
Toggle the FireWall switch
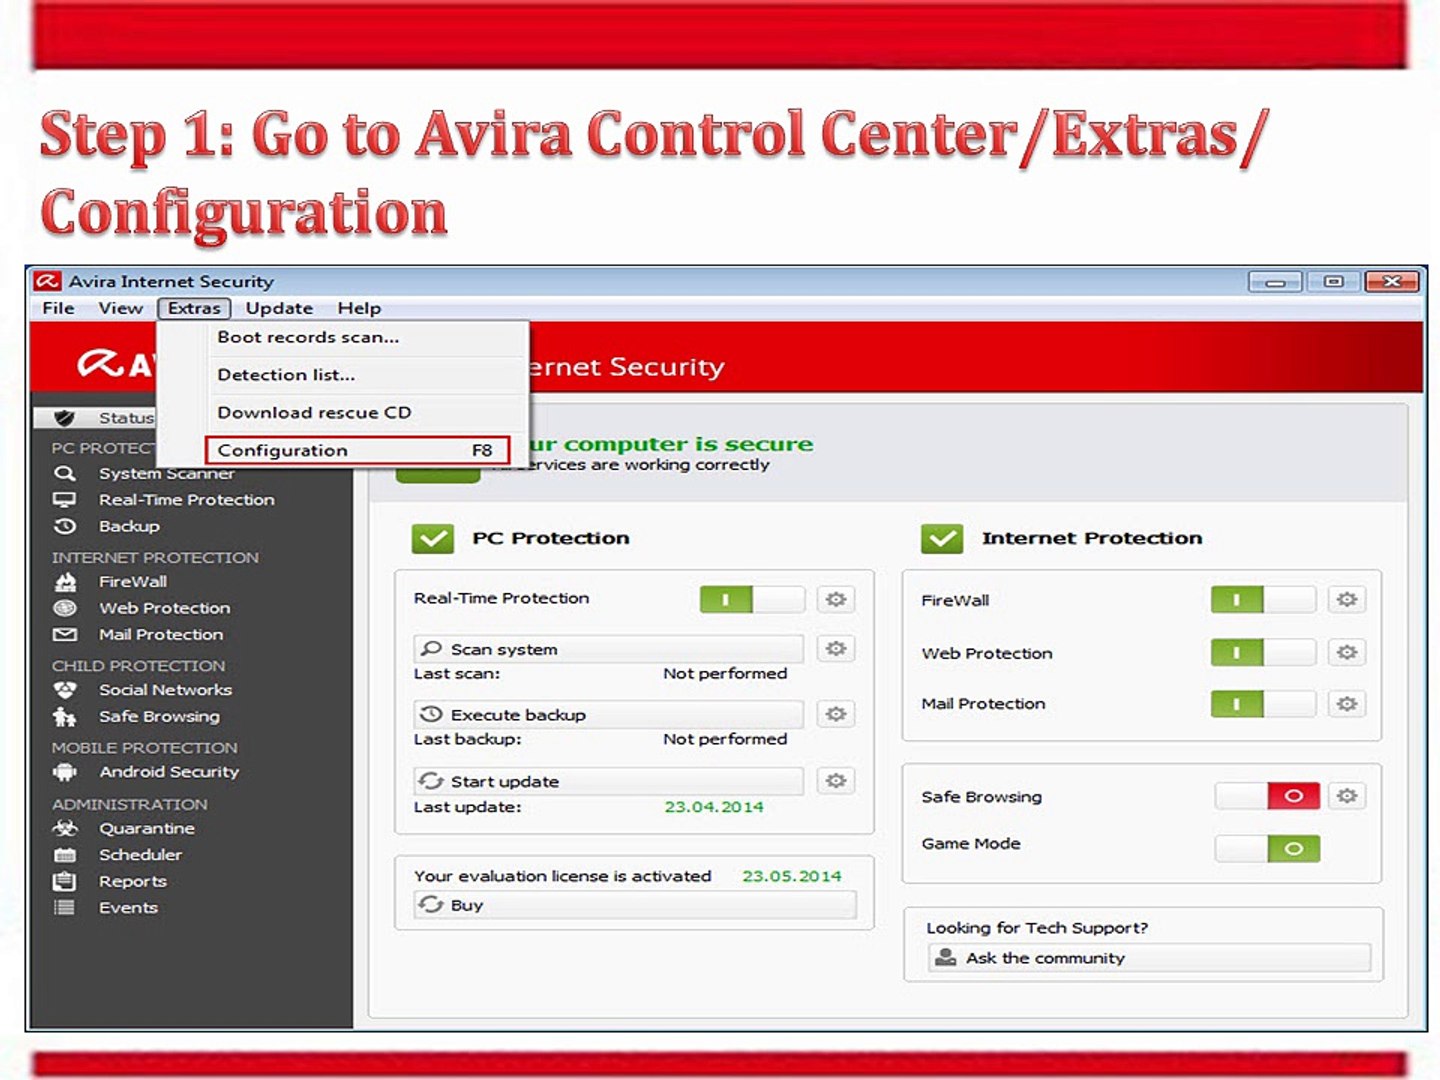click(x=1263, y=599)
